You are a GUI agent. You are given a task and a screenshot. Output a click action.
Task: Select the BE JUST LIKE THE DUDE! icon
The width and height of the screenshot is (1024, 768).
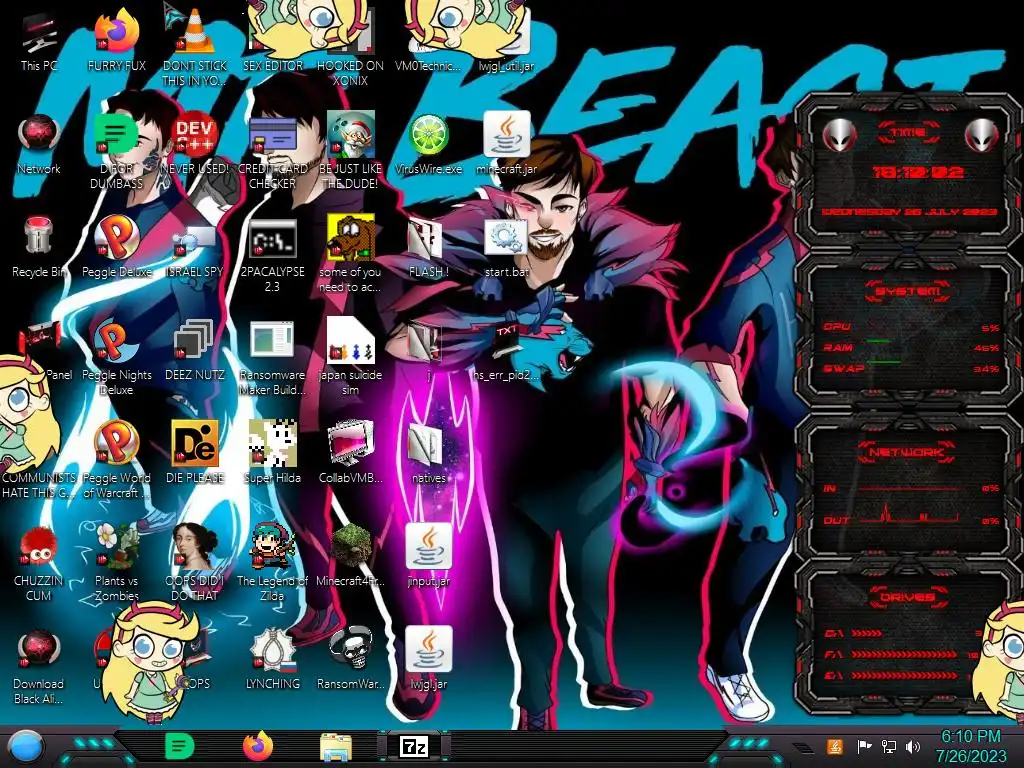pos(351,152)
